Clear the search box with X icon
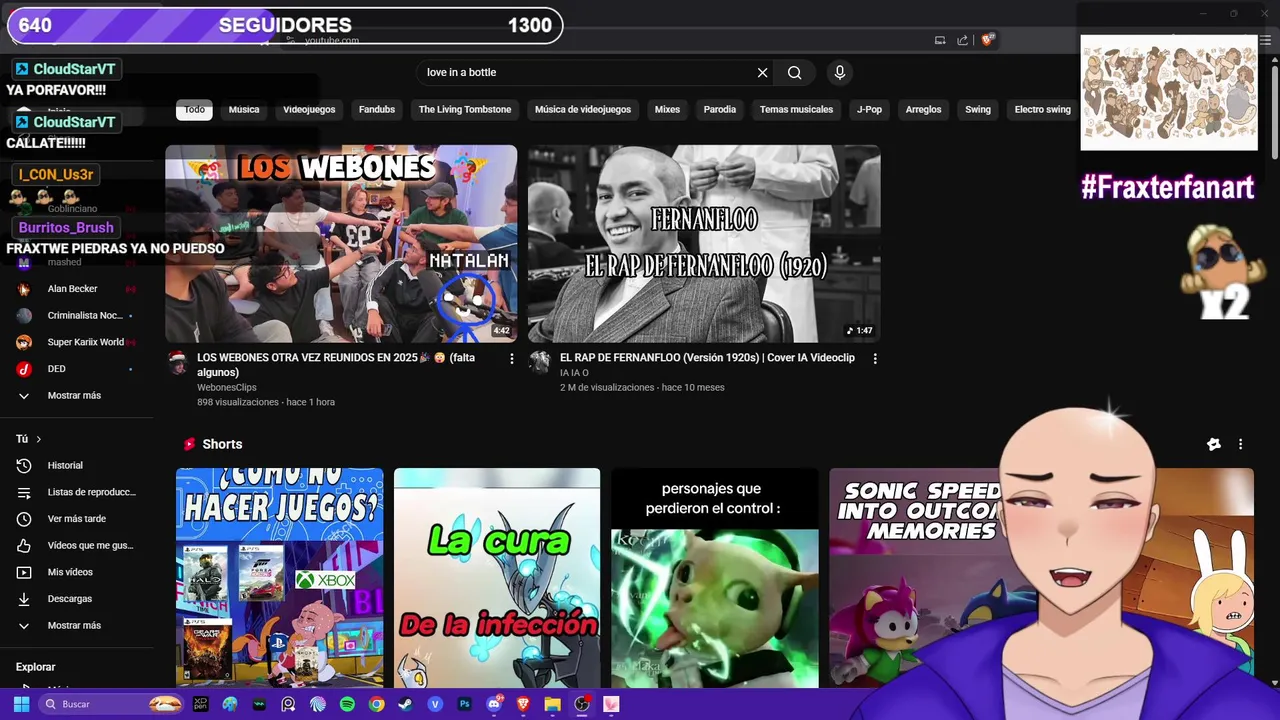The width and height of the screenshot is (1280, 720). point(762,72)
